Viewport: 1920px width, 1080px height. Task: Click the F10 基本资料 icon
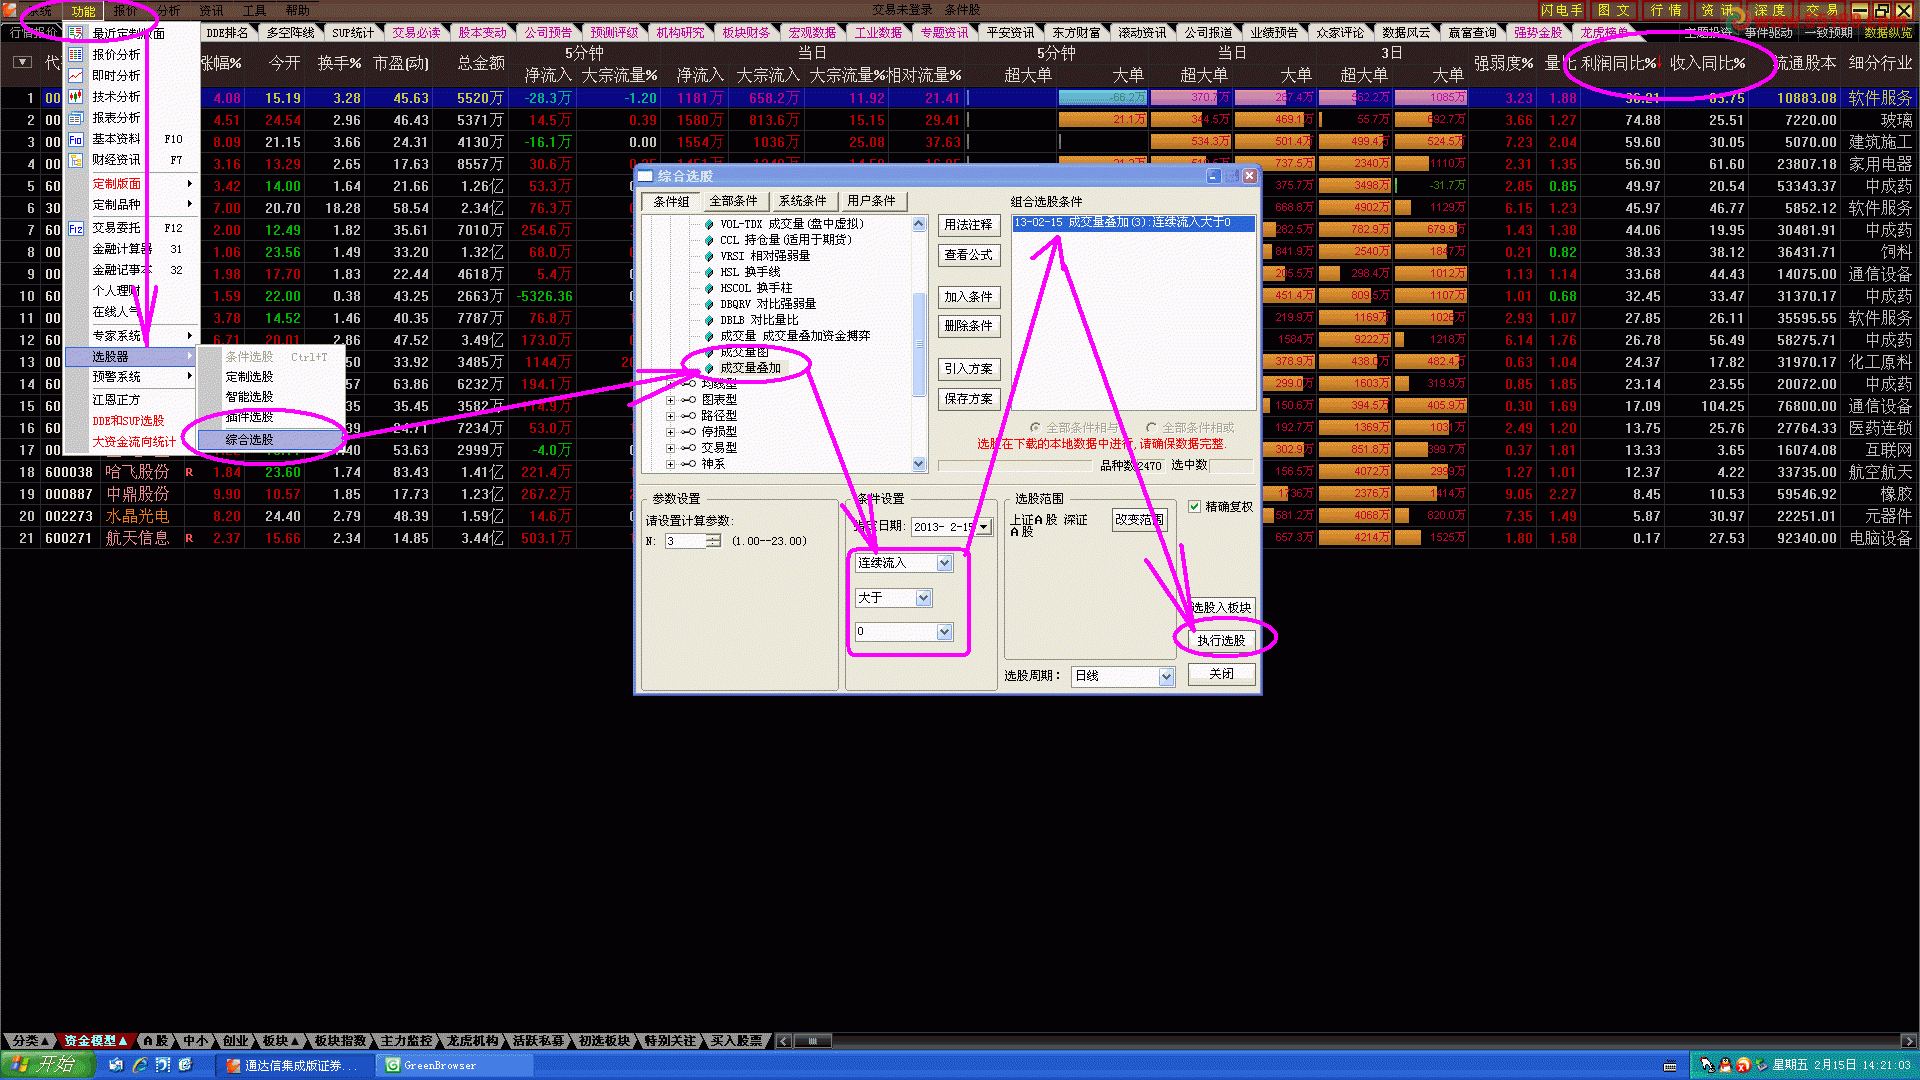click(76, 140)
